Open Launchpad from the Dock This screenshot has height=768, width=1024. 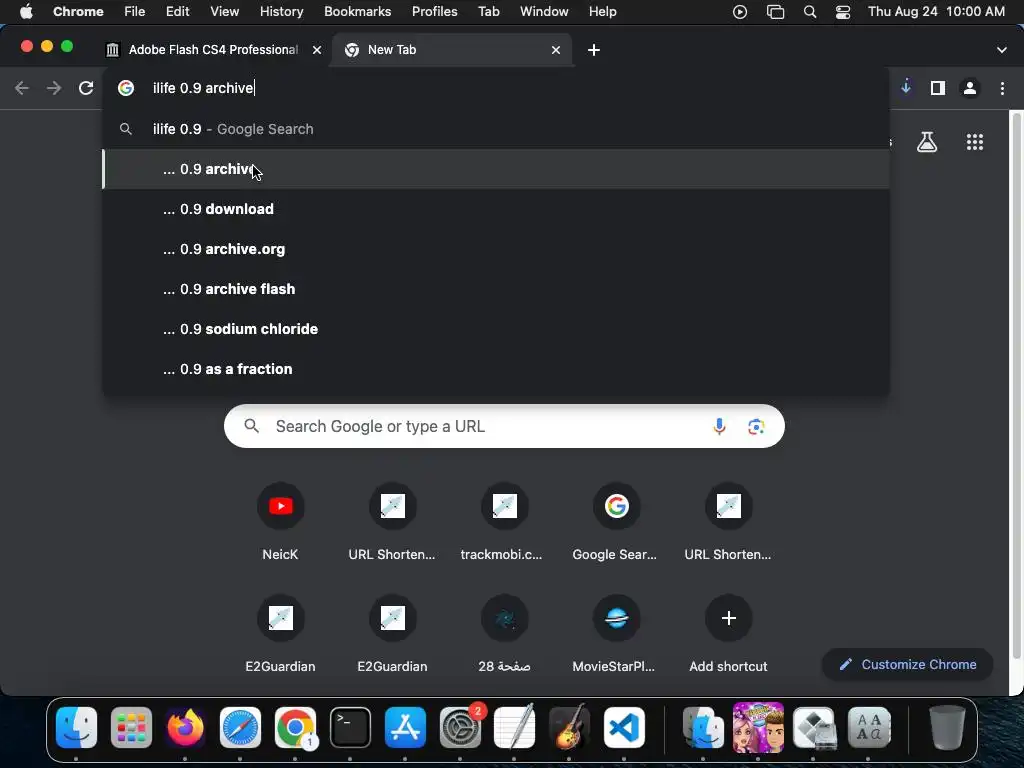(x=131, y=728)
